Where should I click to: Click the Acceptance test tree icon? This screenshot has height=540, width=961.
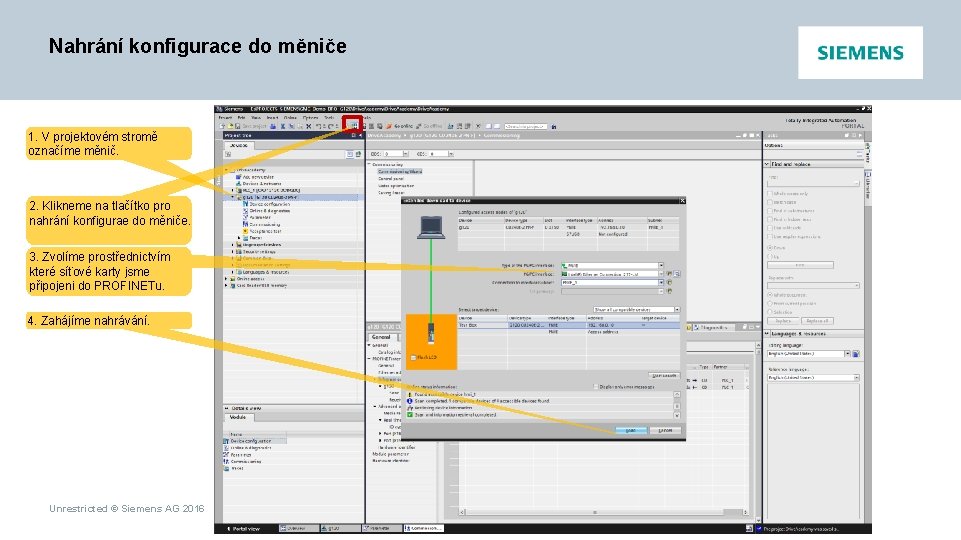click(245, 231)
